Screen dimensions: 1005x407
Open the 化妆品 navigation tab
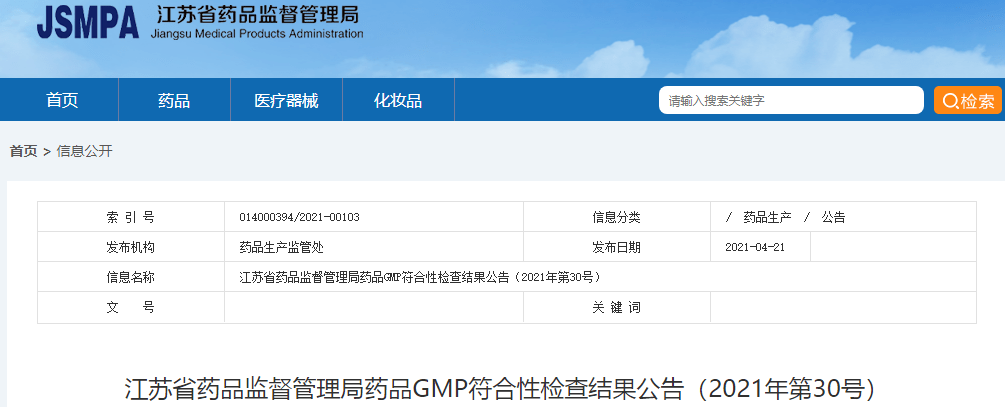(398, 100)
